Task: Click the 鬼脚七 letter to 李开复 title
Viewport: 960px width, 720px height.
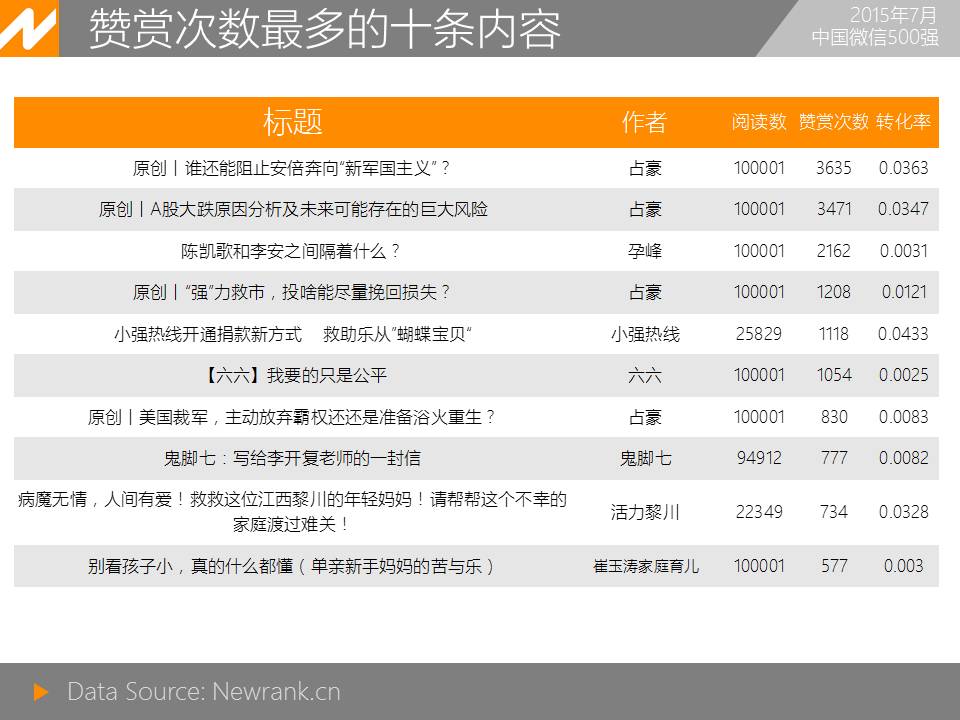Action: tap(292, 458)
